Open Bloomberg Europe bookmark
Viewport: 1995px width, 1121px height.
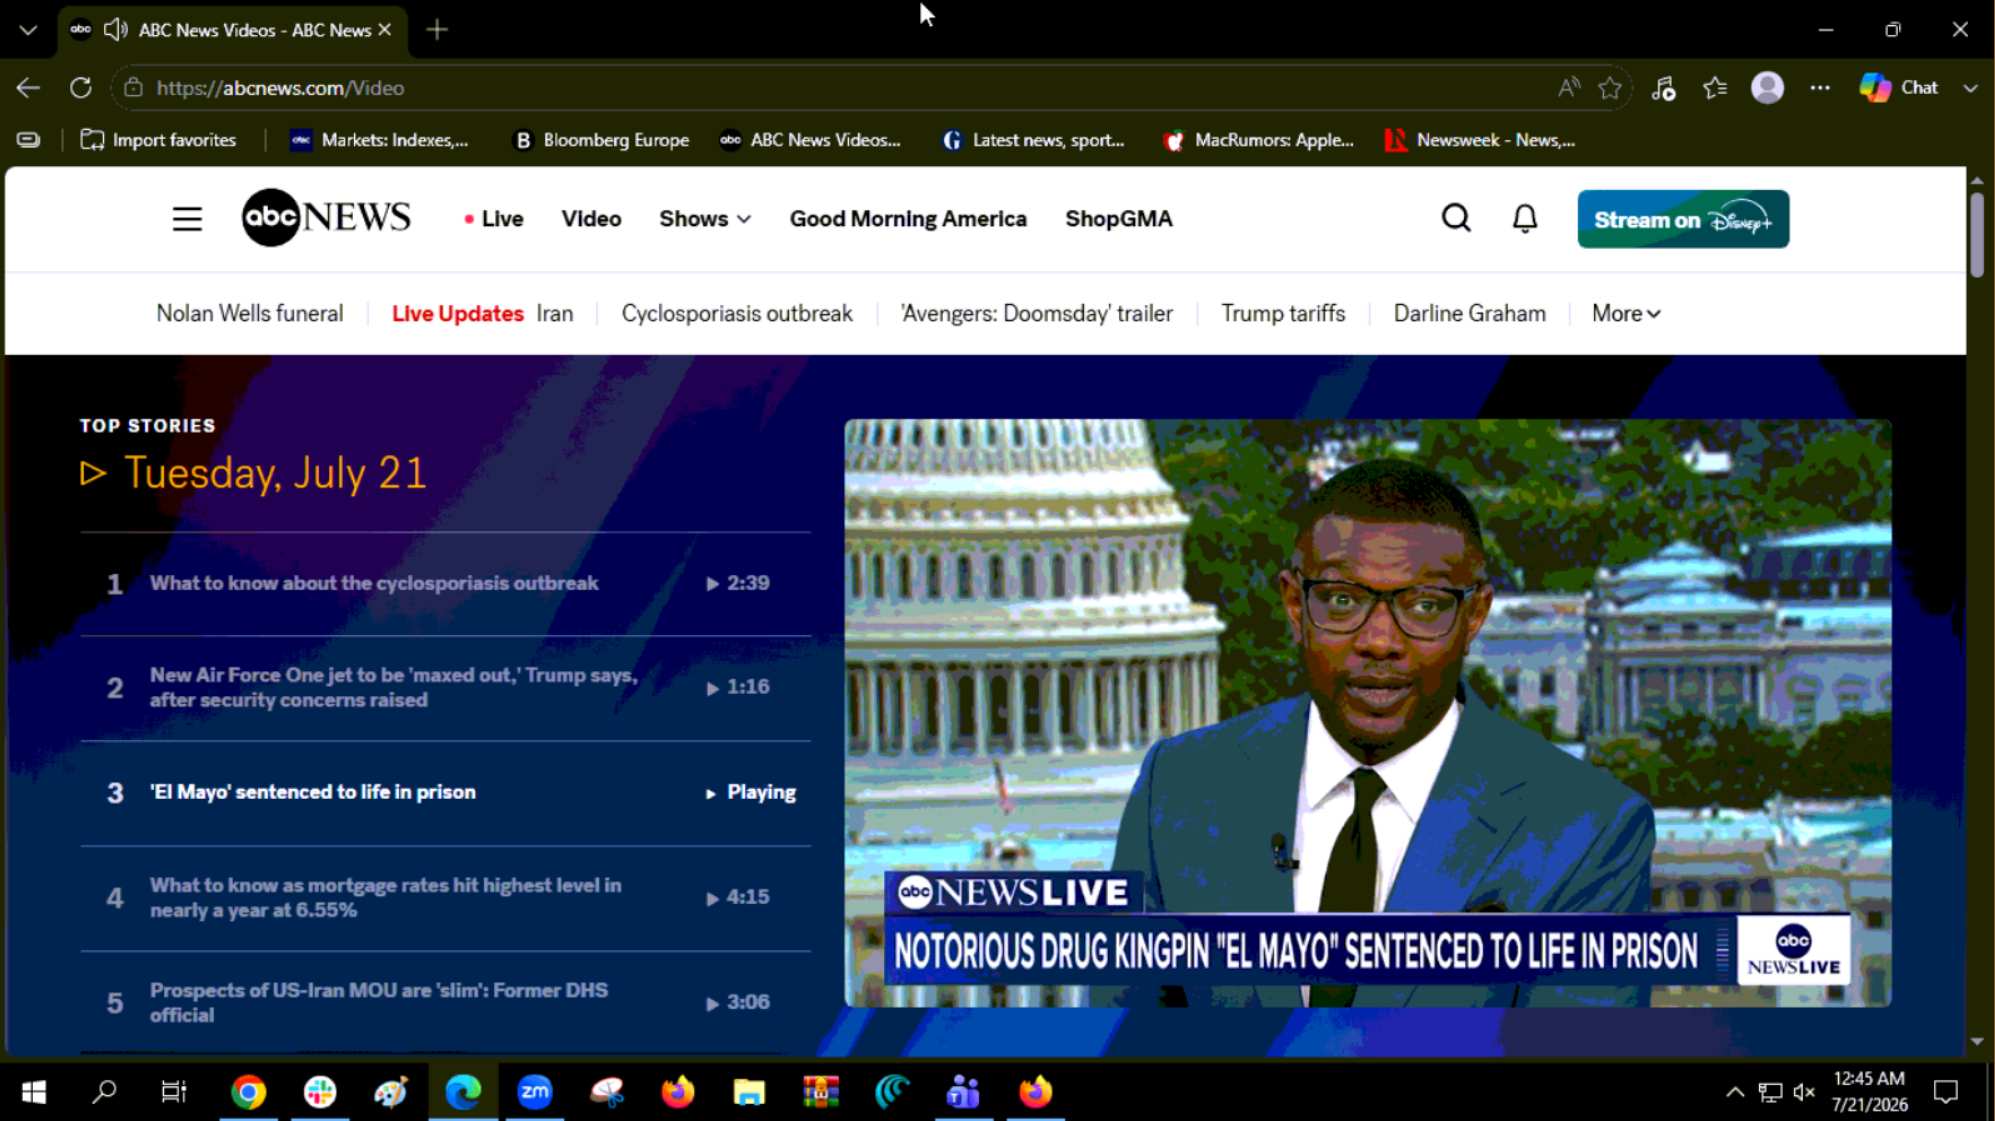click(x=601, y=140)
